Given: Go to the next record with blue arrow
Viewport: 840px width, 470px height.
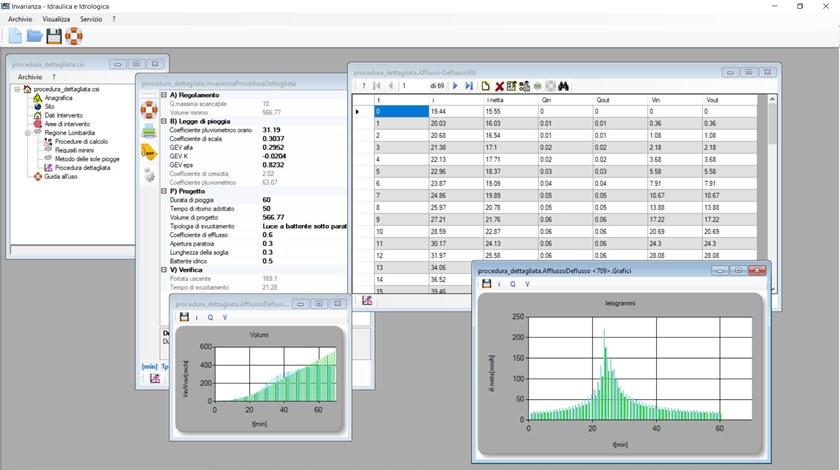Looking at the screenshot, I should pos(455,87).
